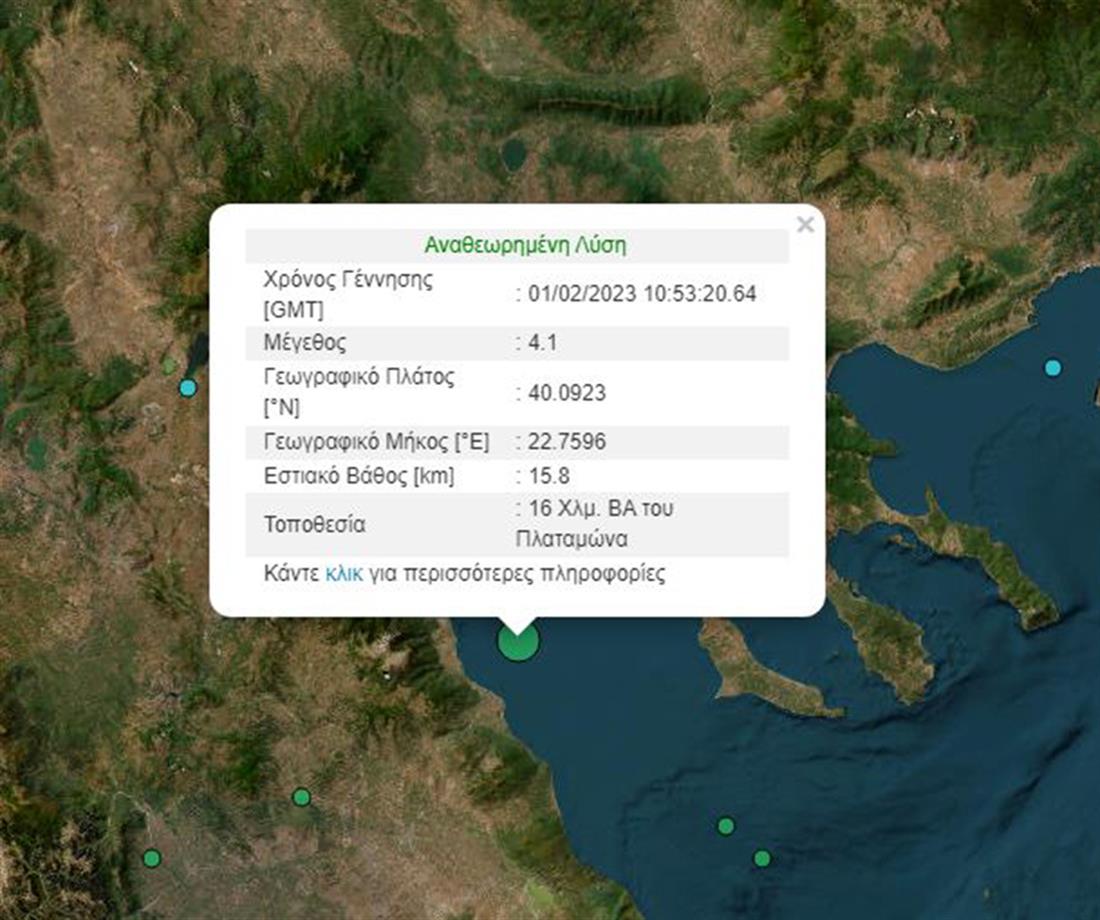Click the small dark lake above the popup

click(514, 154)
